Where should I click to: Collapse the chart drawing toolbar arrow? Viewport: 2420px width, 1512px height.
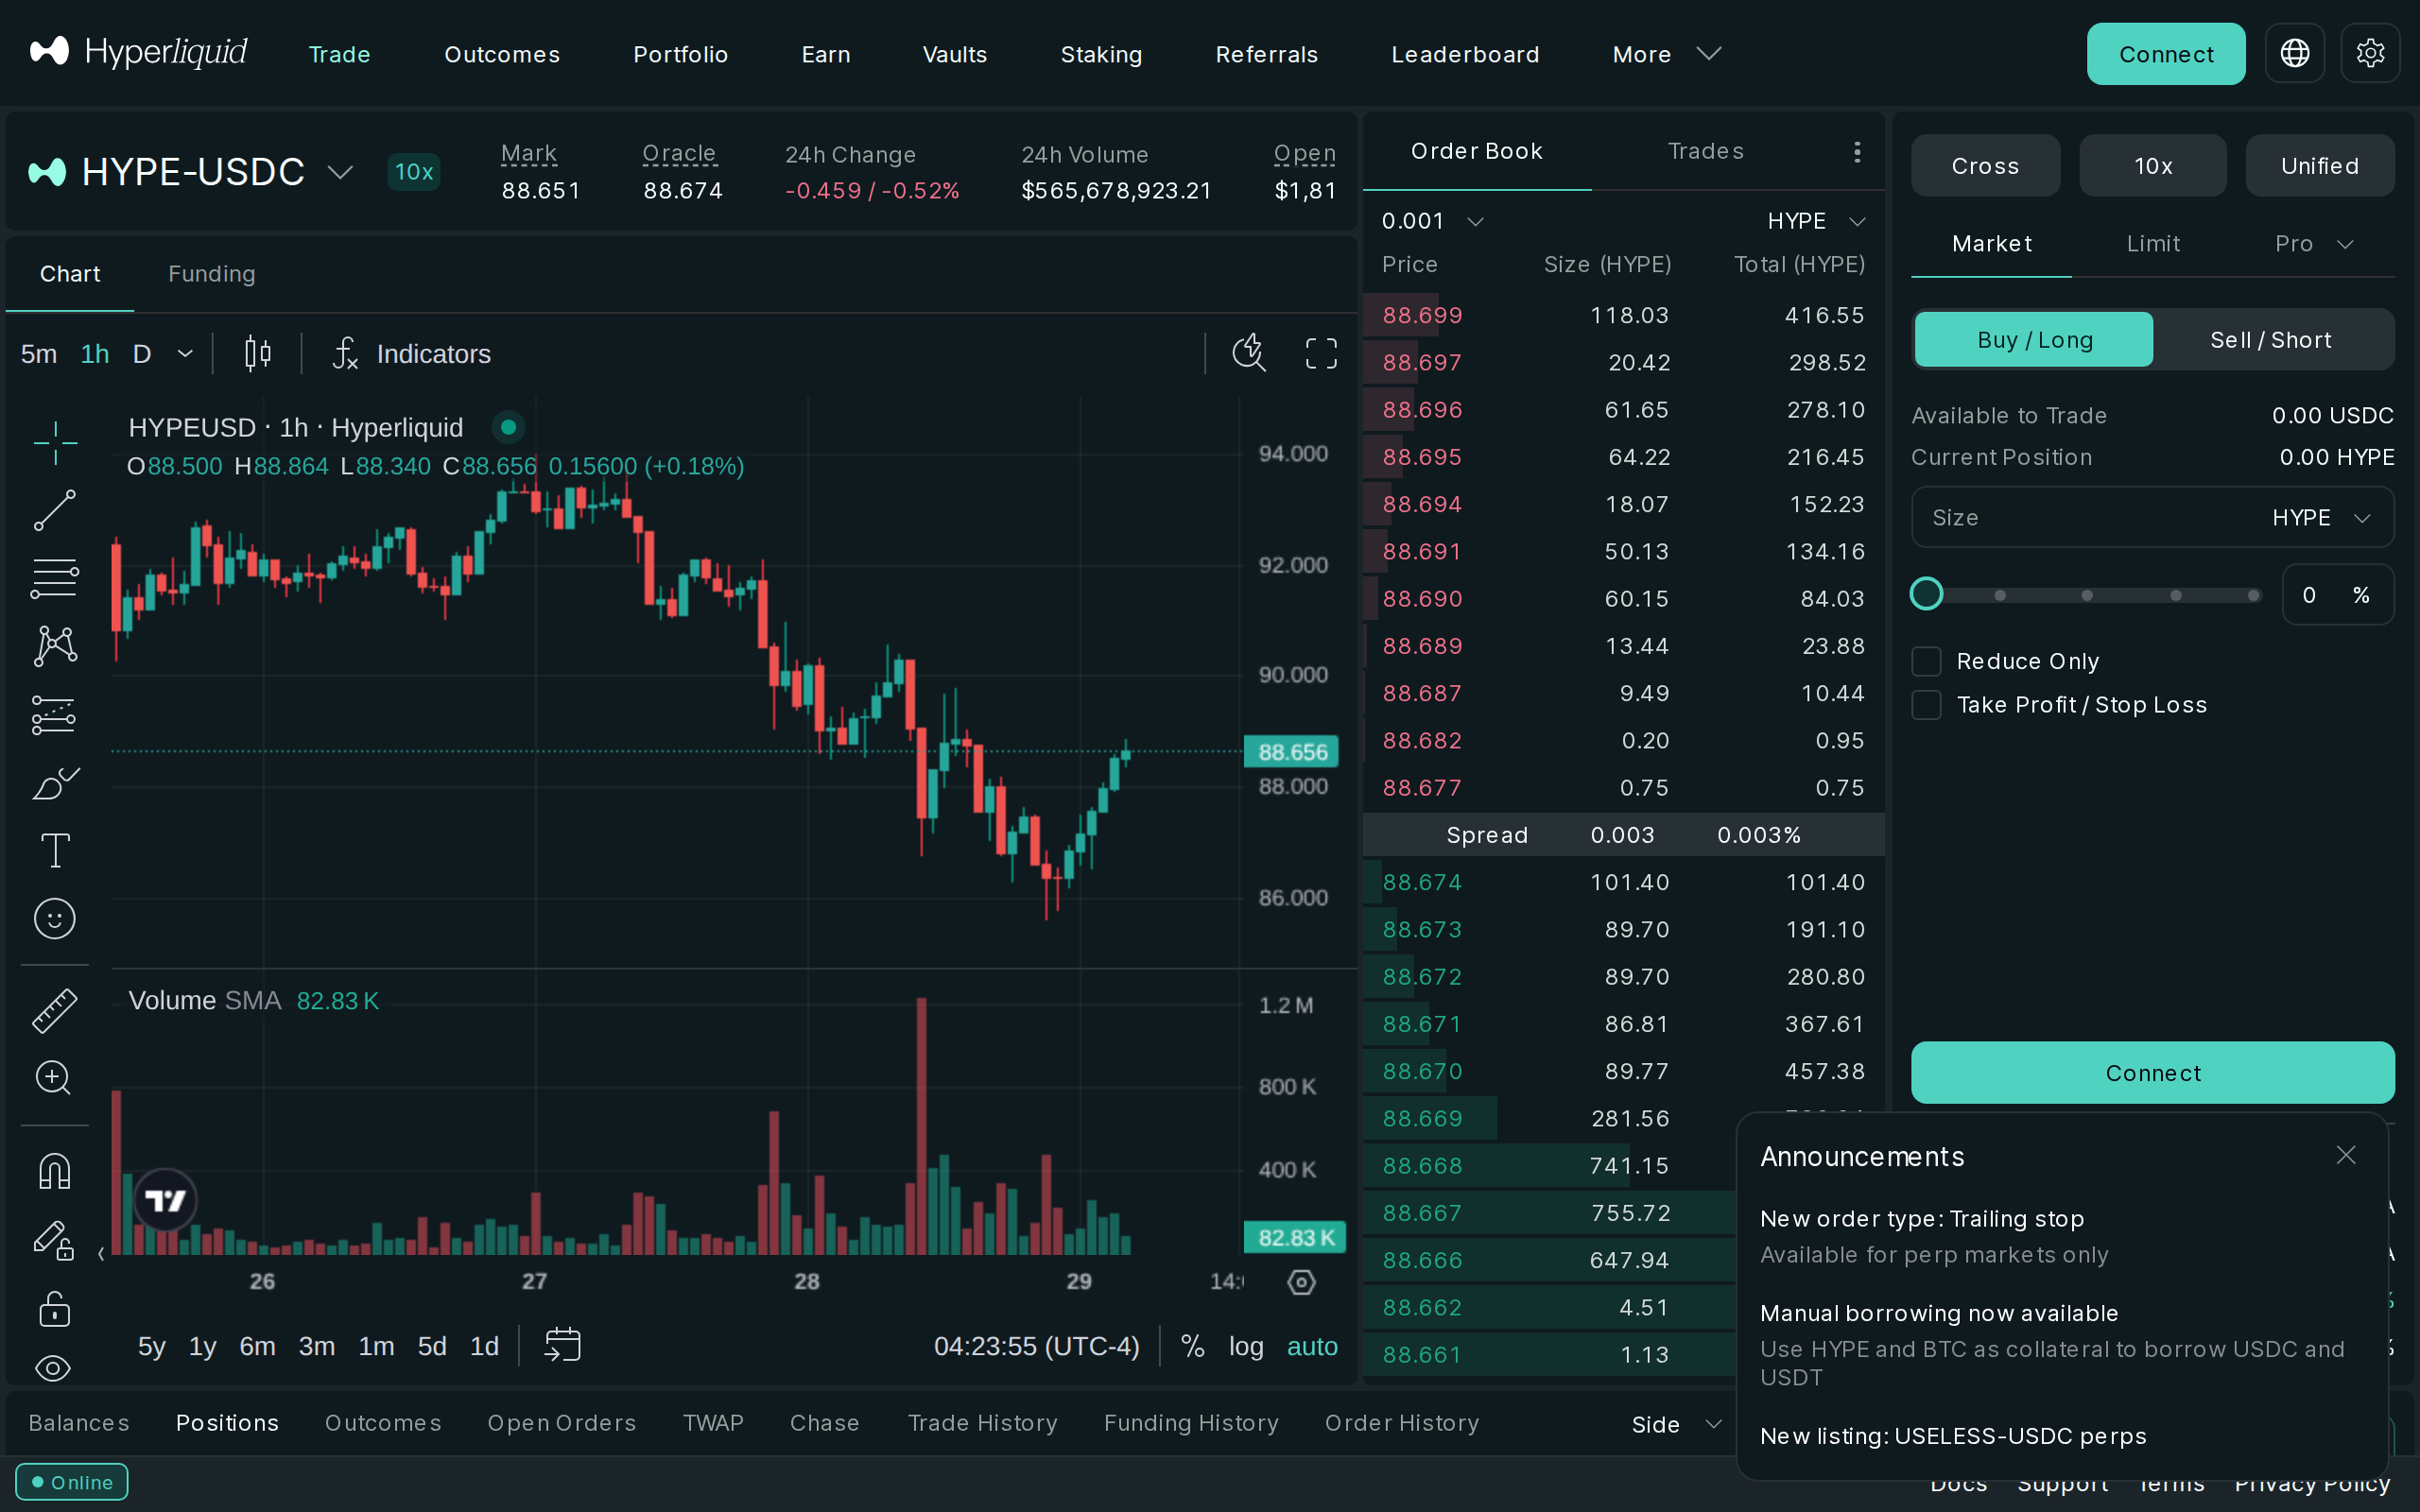(x=101, y=1253)
